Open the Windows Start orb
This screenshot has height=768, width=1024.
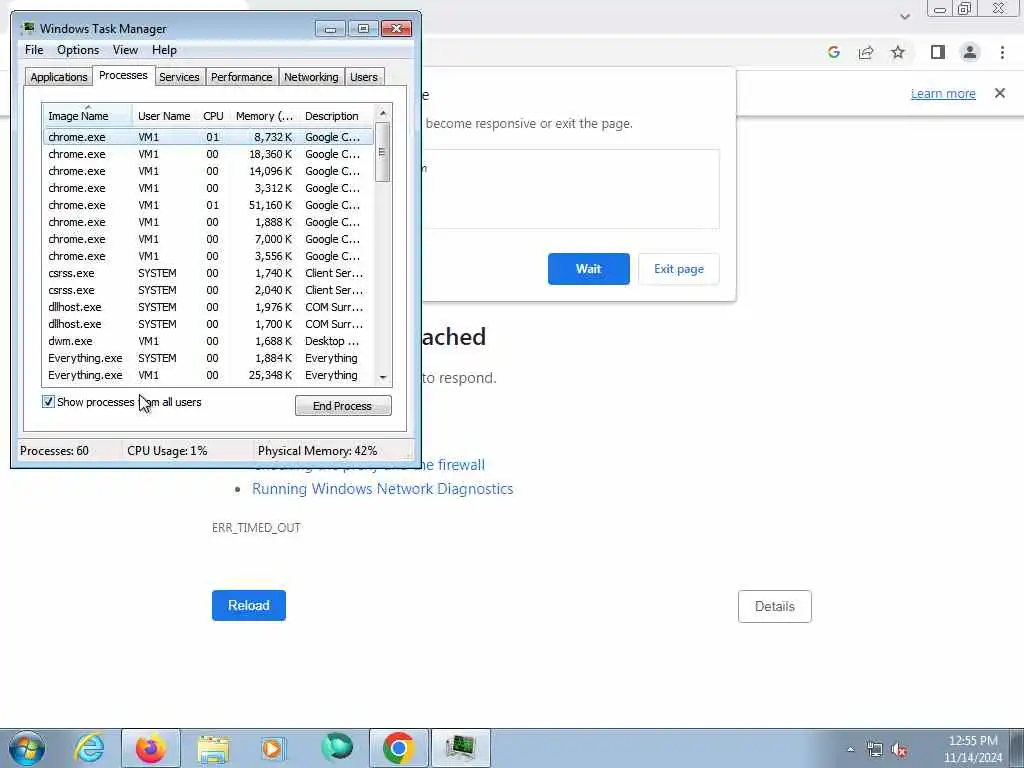[27, 748]
